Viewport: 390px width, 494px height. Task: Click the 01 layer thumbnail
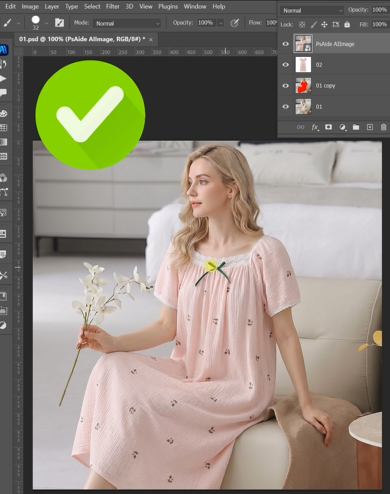303,107
